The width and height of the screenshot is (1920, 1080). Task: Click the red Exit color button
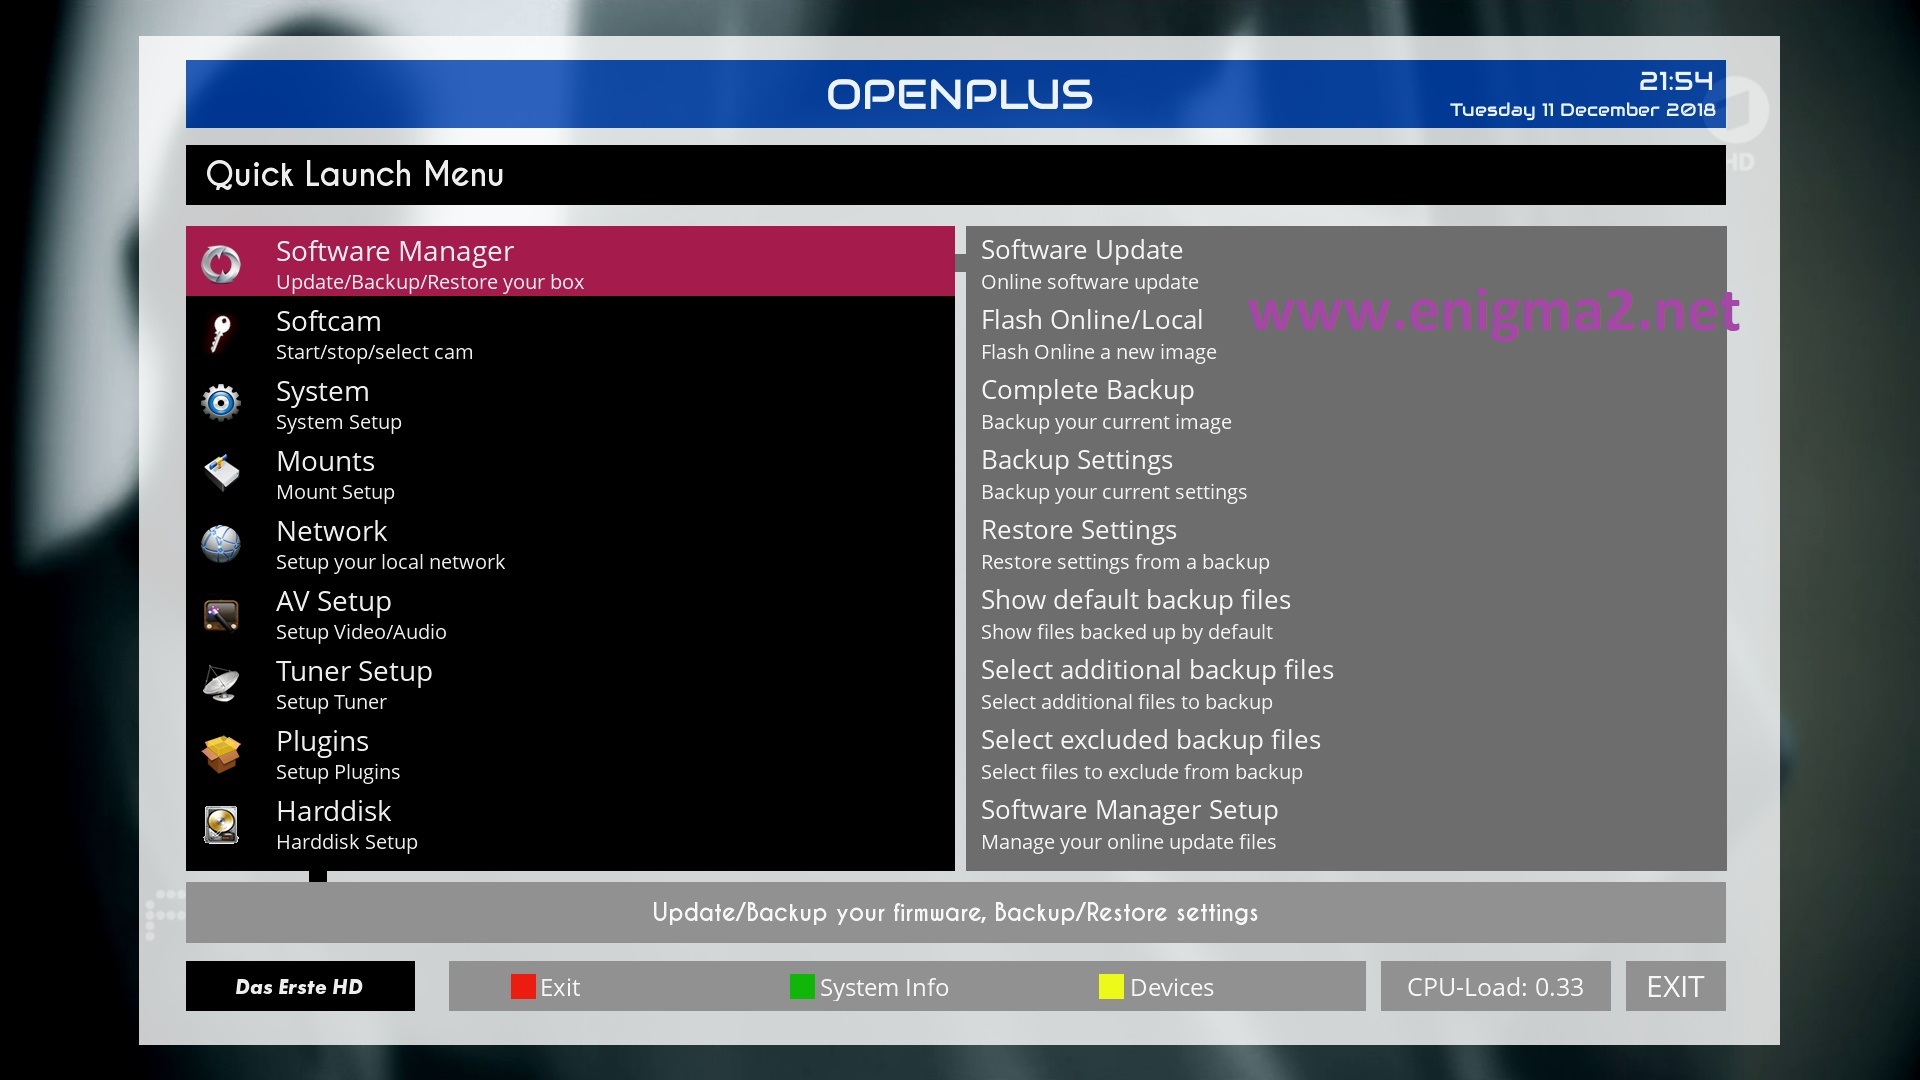(523, 987)
